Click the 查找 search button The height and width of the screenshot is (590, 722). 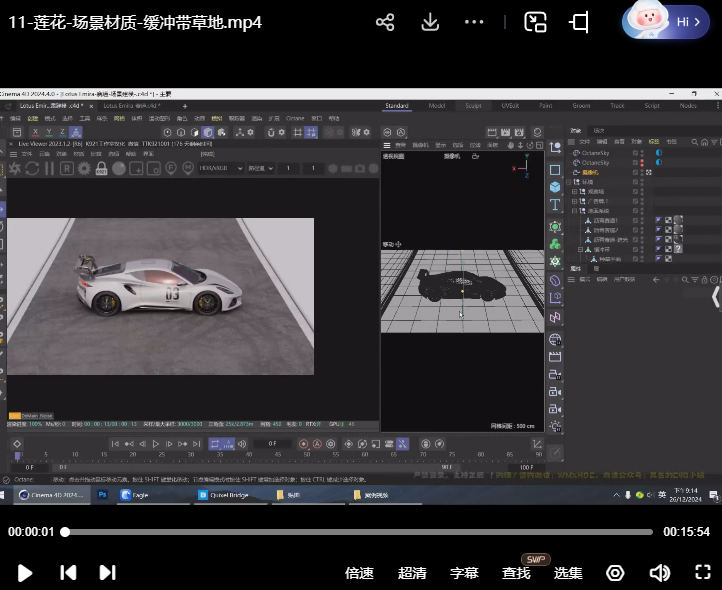516,573
